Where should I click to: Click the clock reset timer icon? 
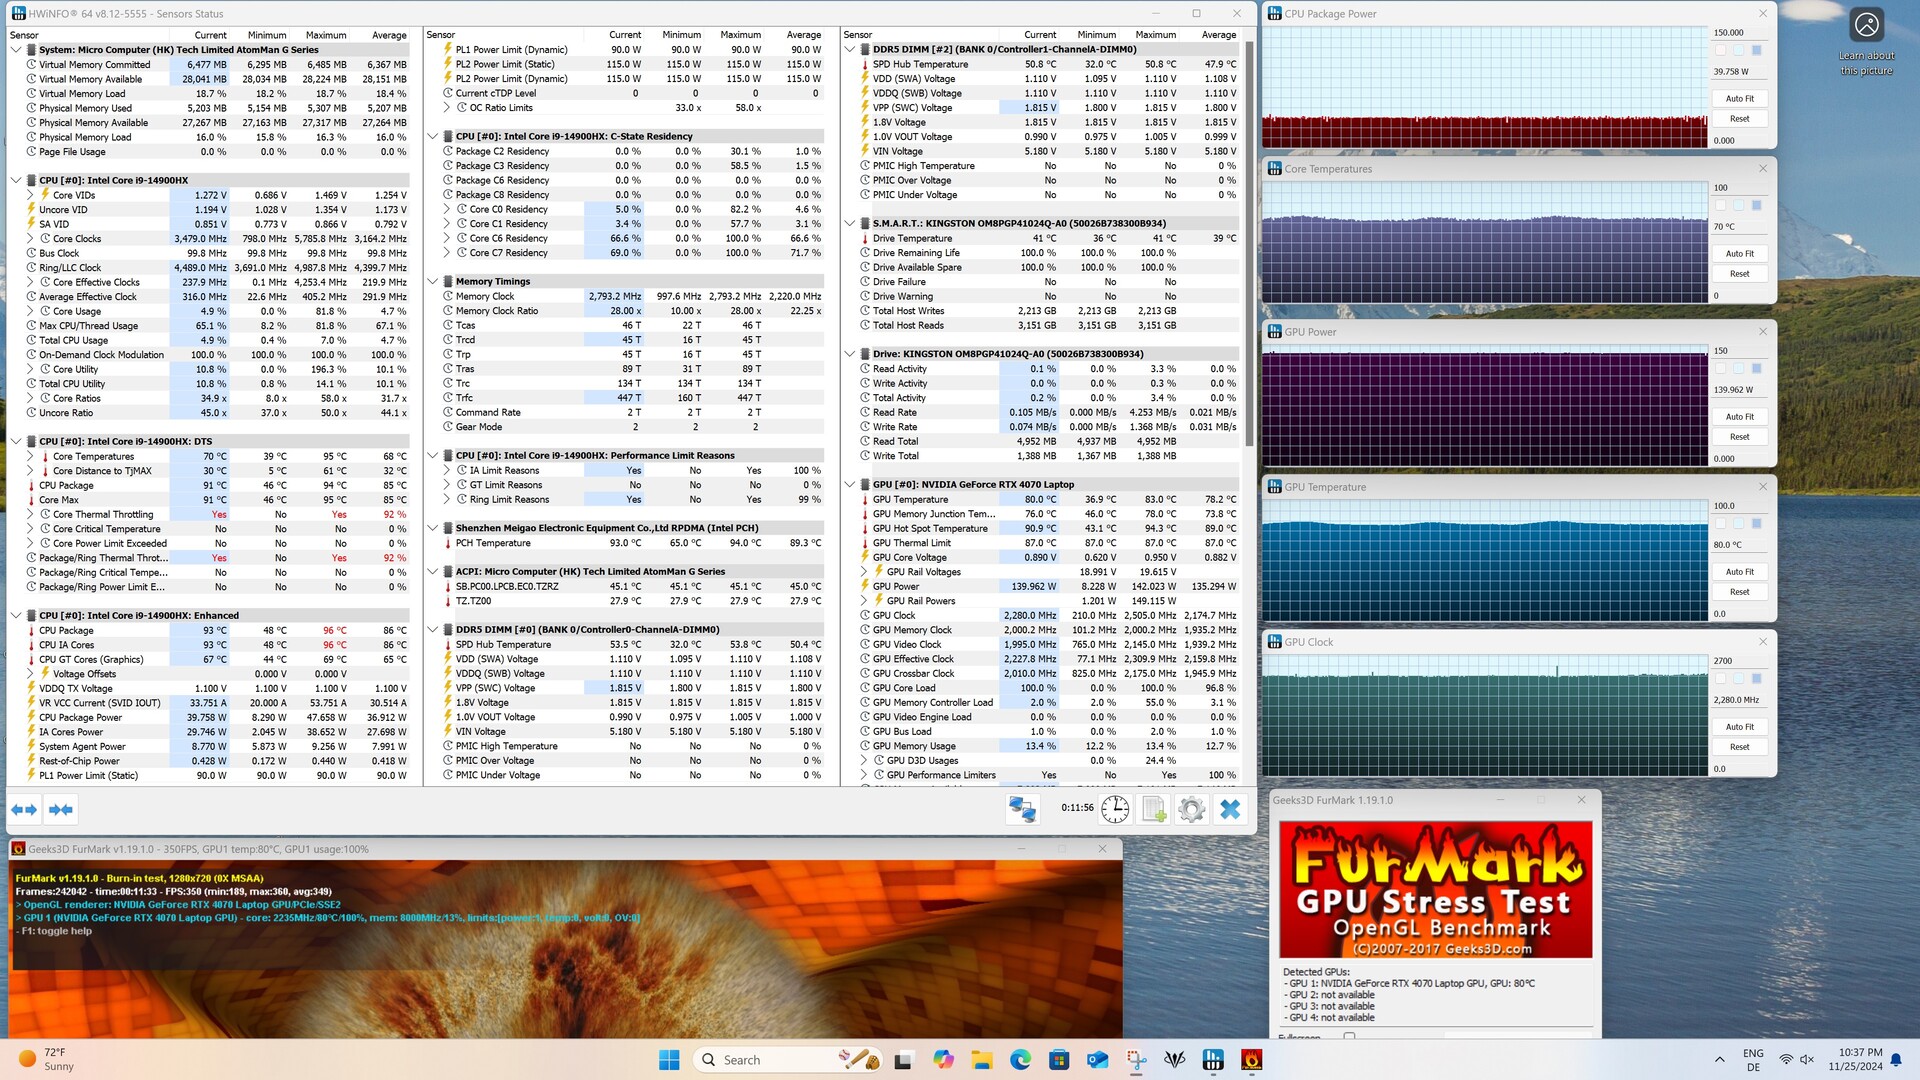click(x=1115, y=809)
